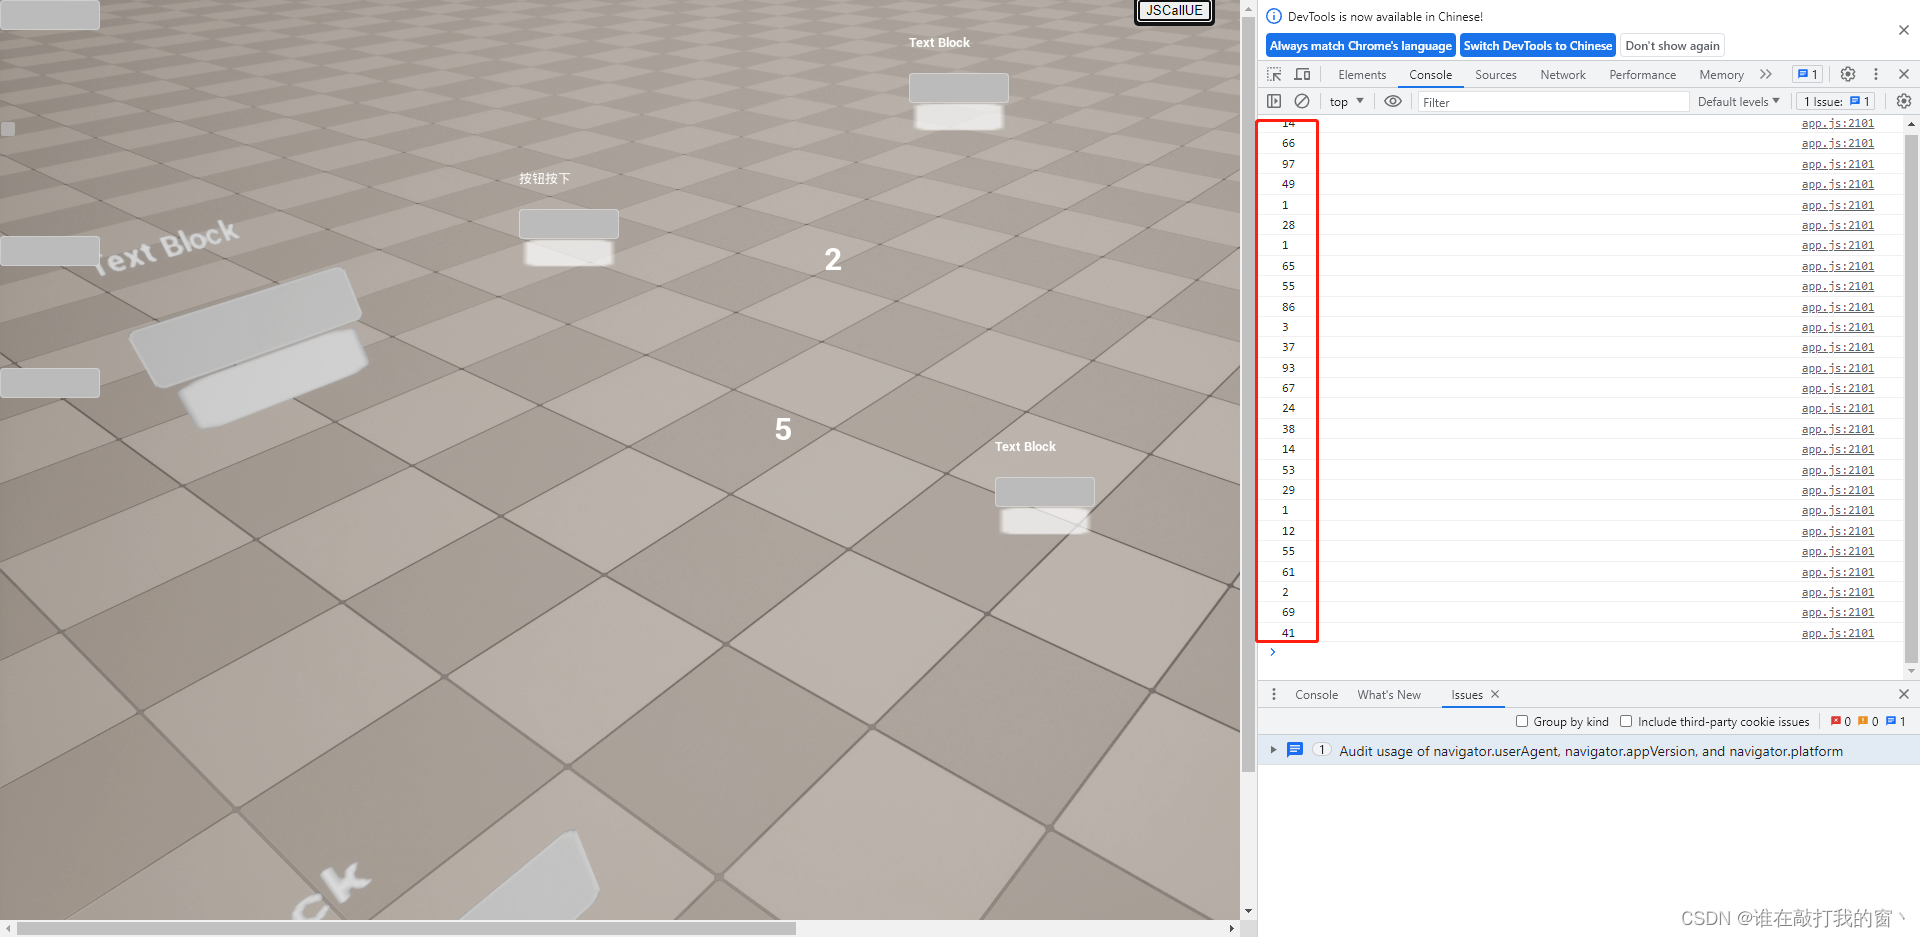1920x937 pixels.
Task: Activate the inspect element picker icon
Action: 1274,74
